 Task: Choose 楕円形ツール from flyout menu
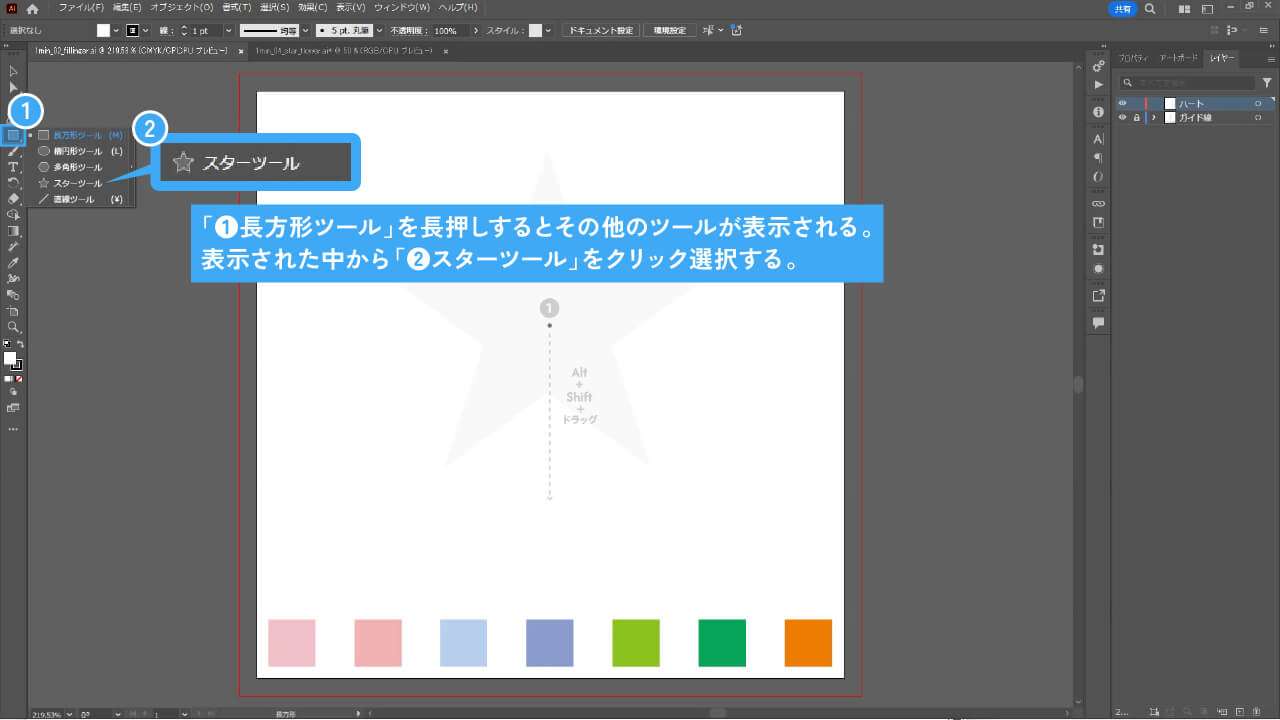coord(80,151)
